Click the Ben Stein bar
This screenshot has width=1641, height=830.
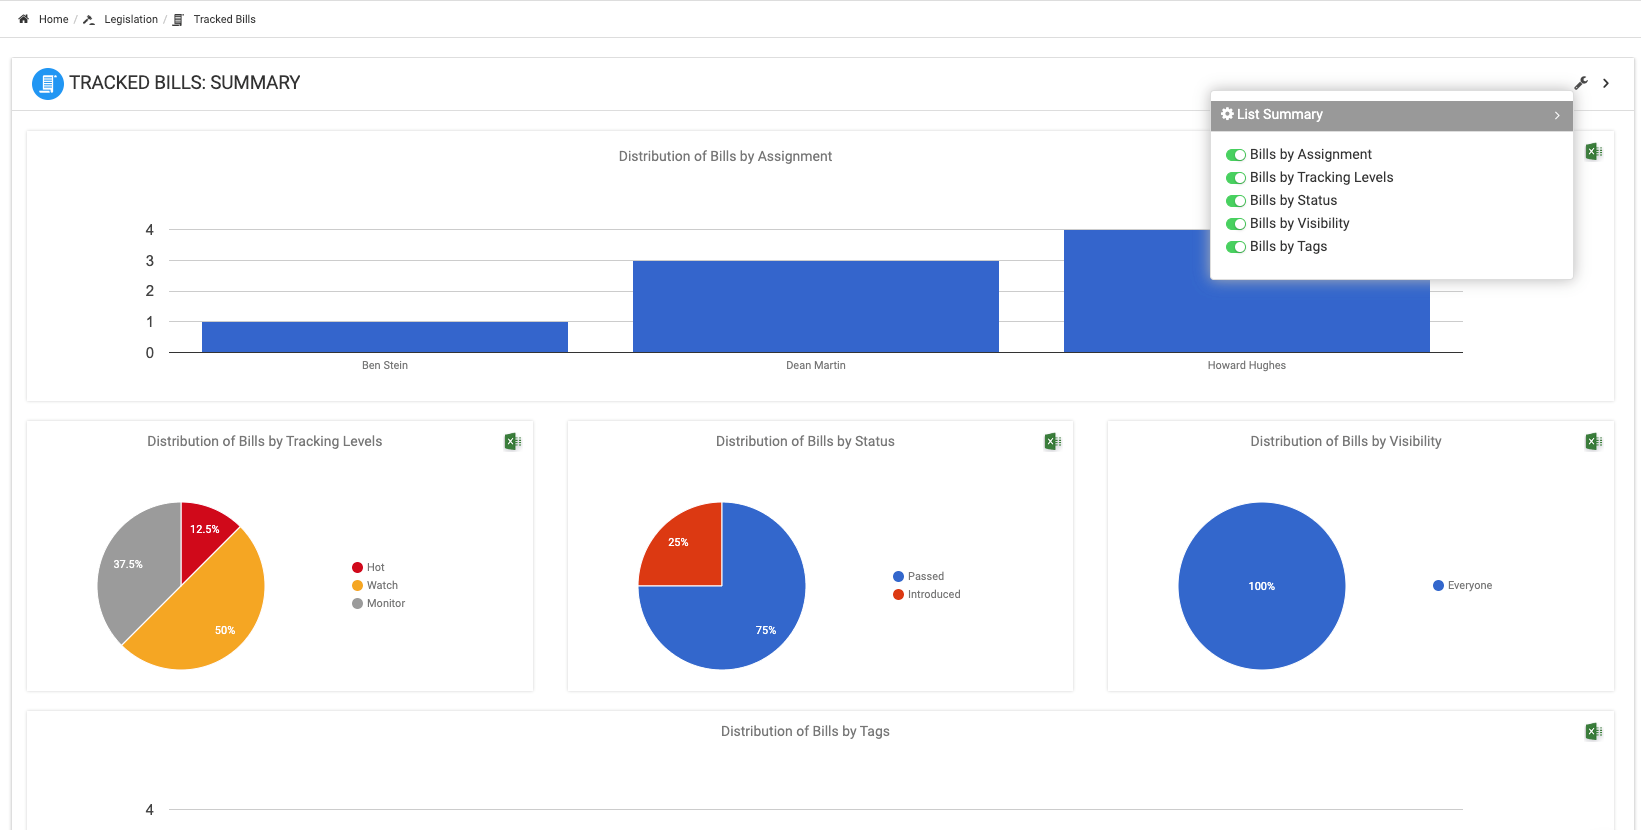pyautogui.click(x=385, y=337)
